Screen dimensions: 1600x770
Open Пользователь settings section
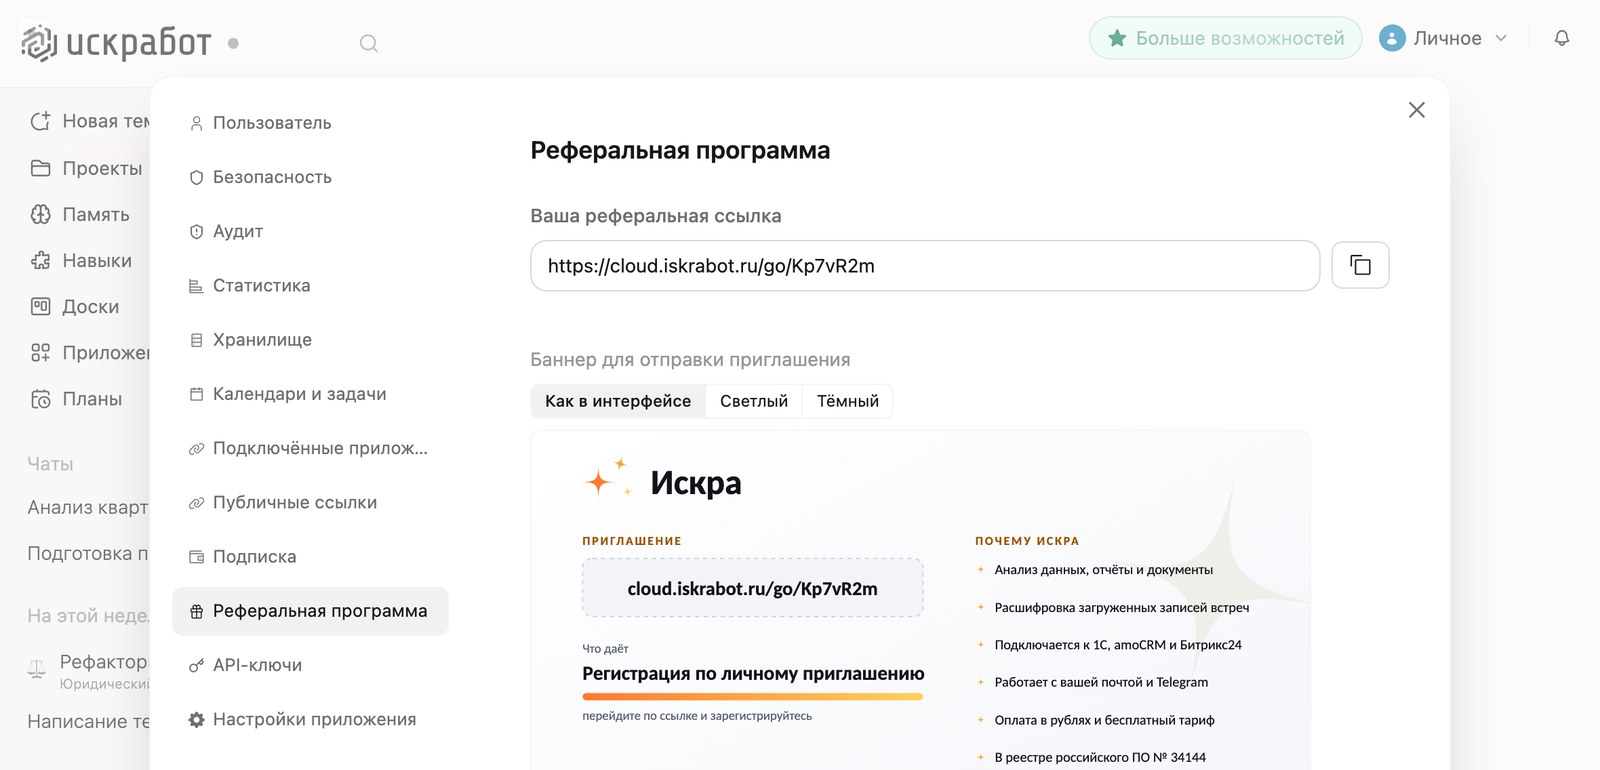(x=310, y=123)
